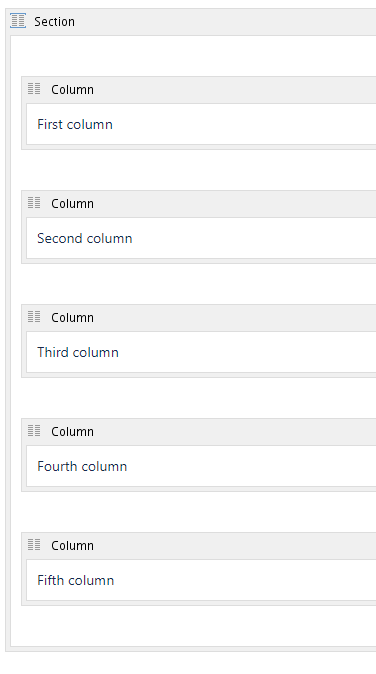Select the Column label above Second column
376x674 pixels.
(72, 203)
